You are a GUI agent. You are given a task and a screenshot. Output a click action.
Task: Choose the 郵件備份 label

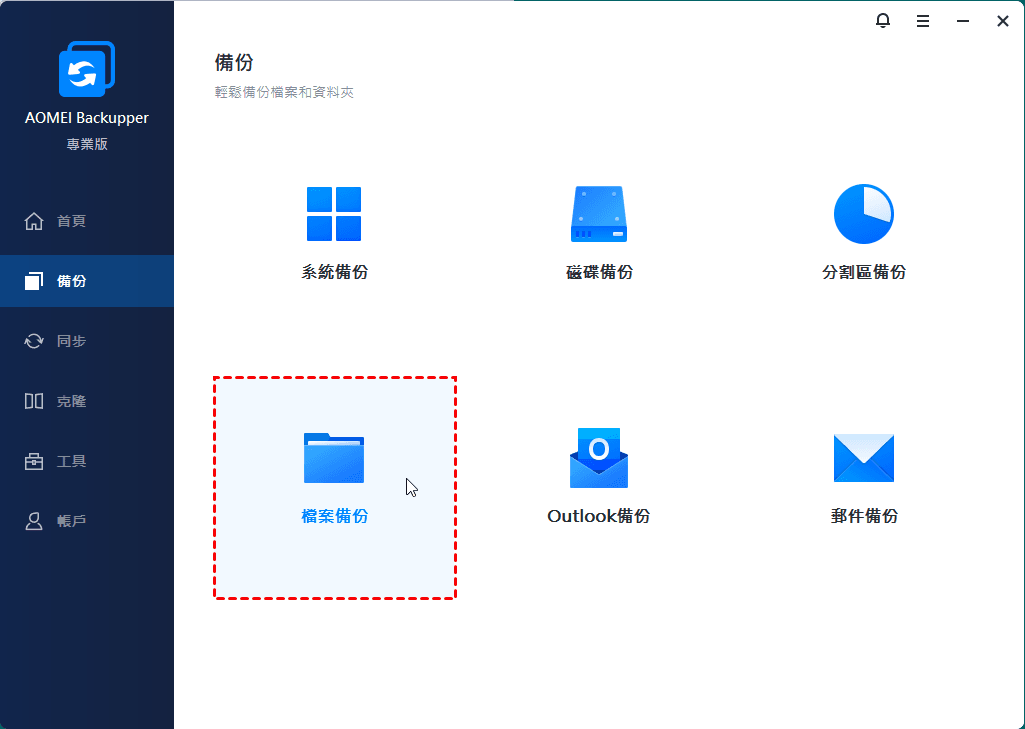864,516
